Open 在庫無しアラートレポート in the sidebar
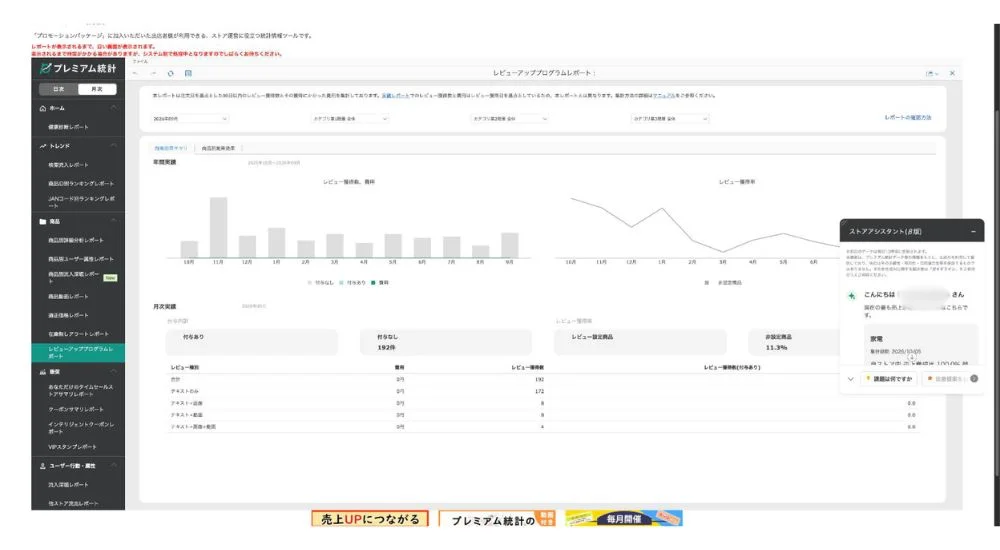Image resolution: width=1000 pixels, height=550 pixels. (78, 334)
